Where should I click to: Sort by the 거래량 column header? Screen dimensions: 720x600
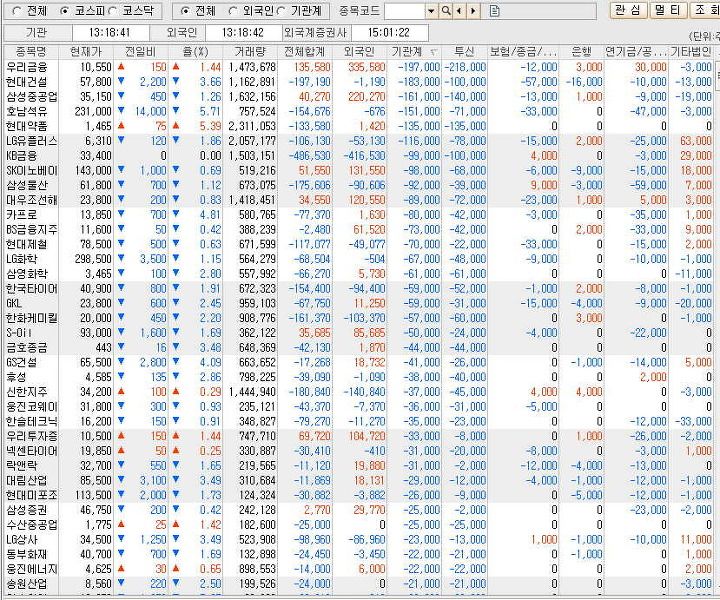tap(250, 52)
